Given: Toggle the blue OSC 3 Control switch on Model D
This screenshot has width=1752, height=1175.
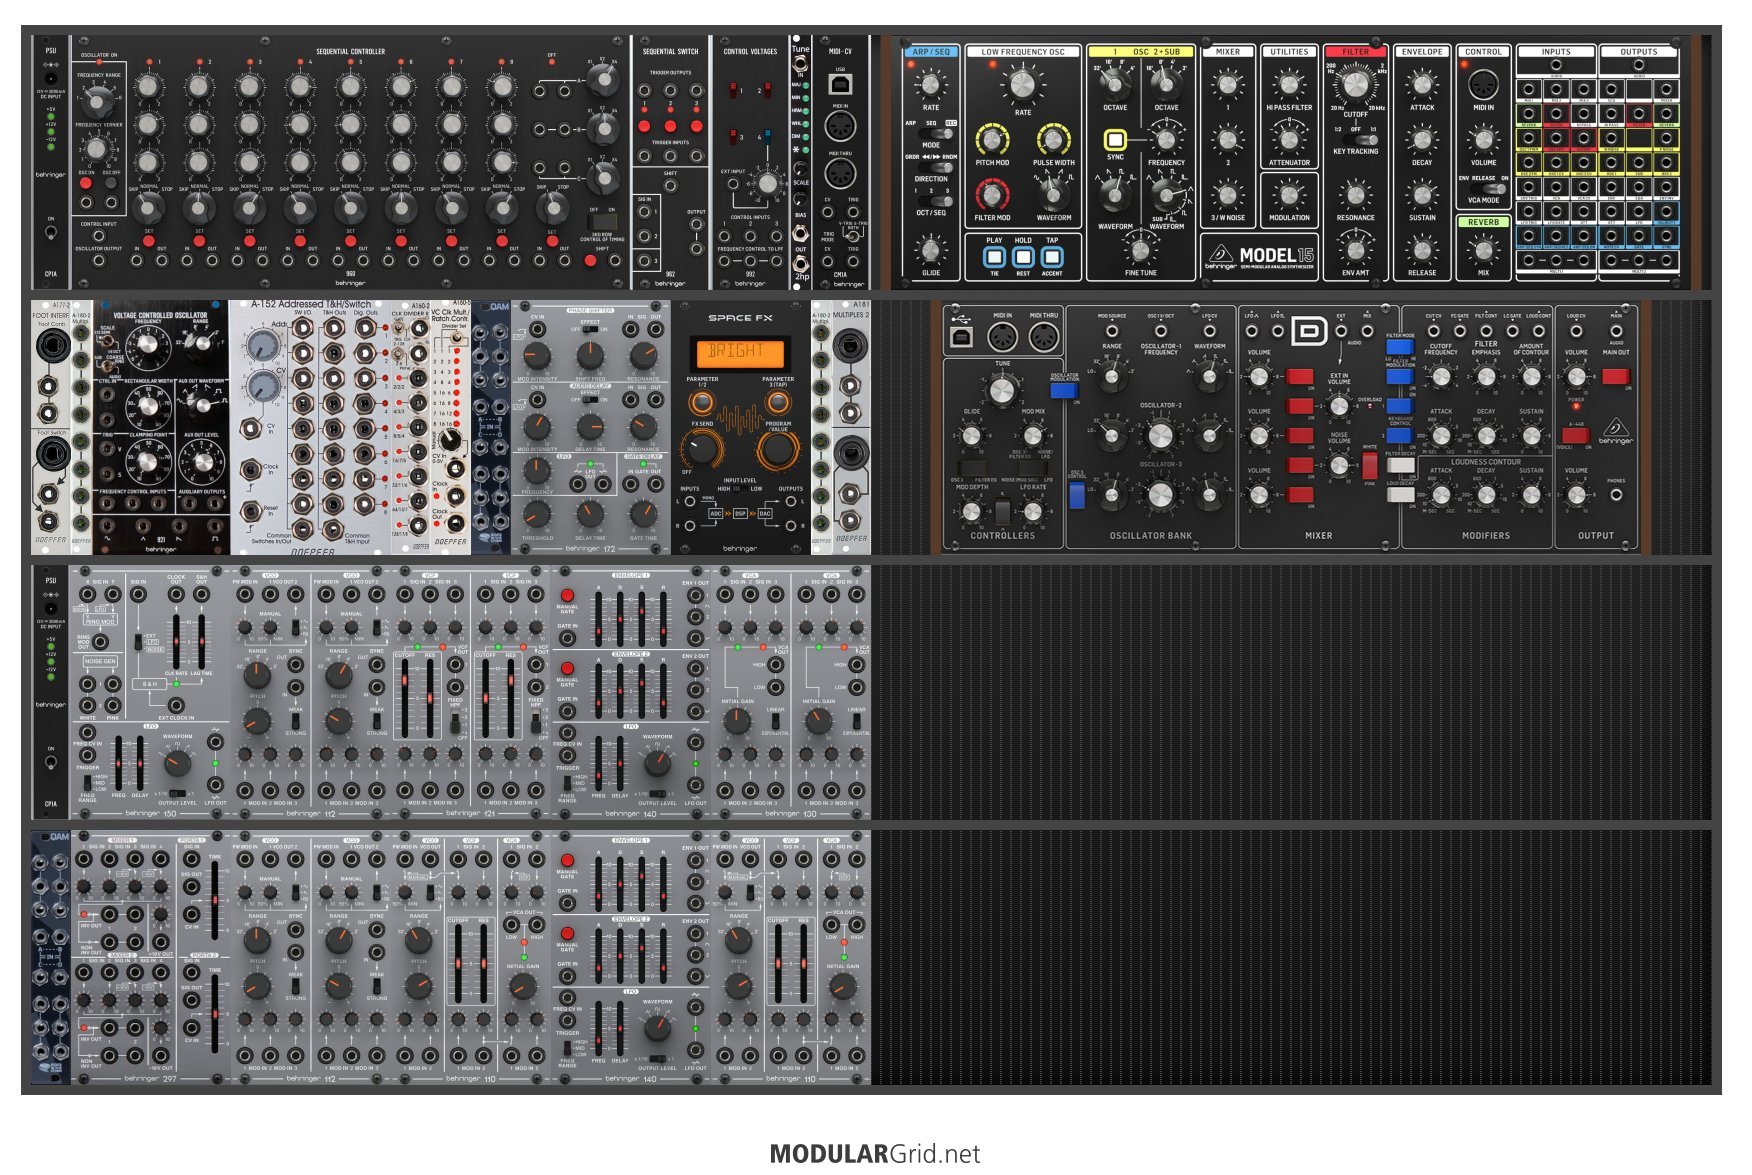Looking at the screenshot, I should [1076, 495].
